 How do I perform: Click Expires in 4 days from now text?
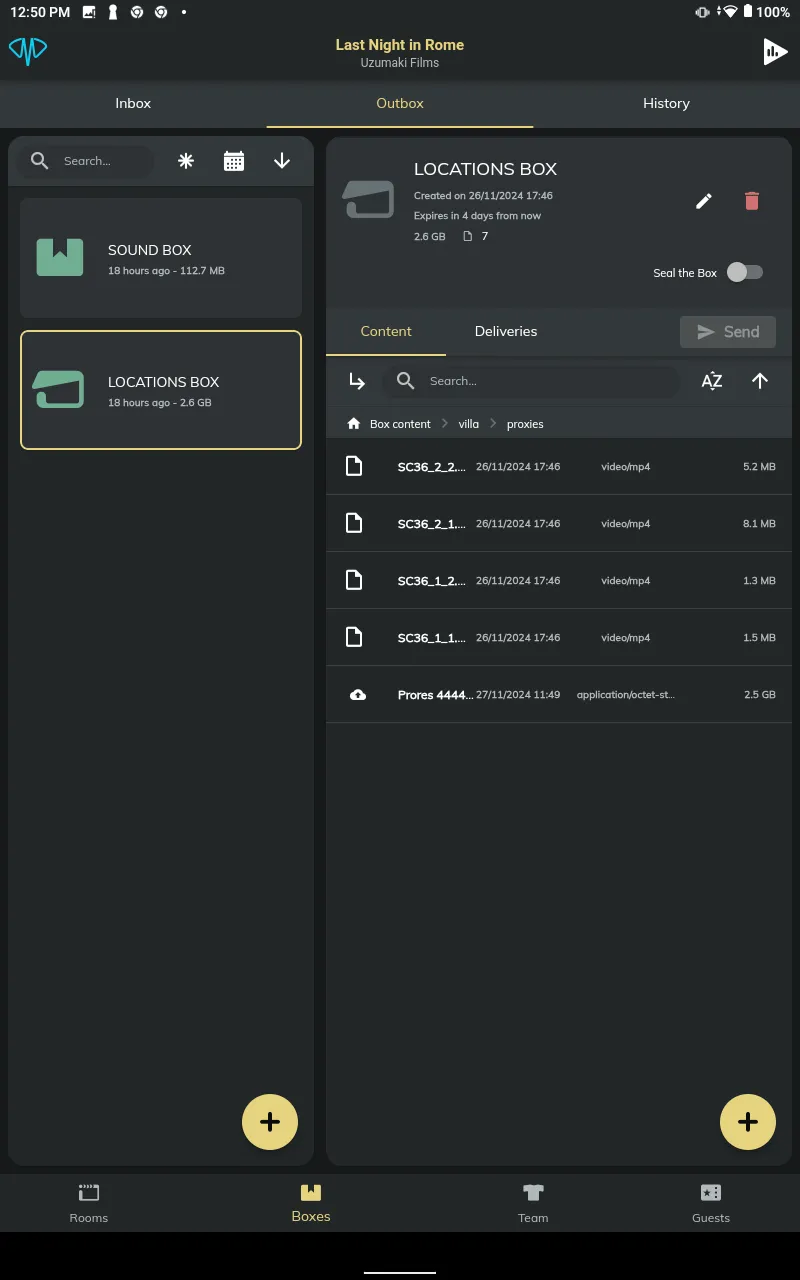[x=478, y=216]
